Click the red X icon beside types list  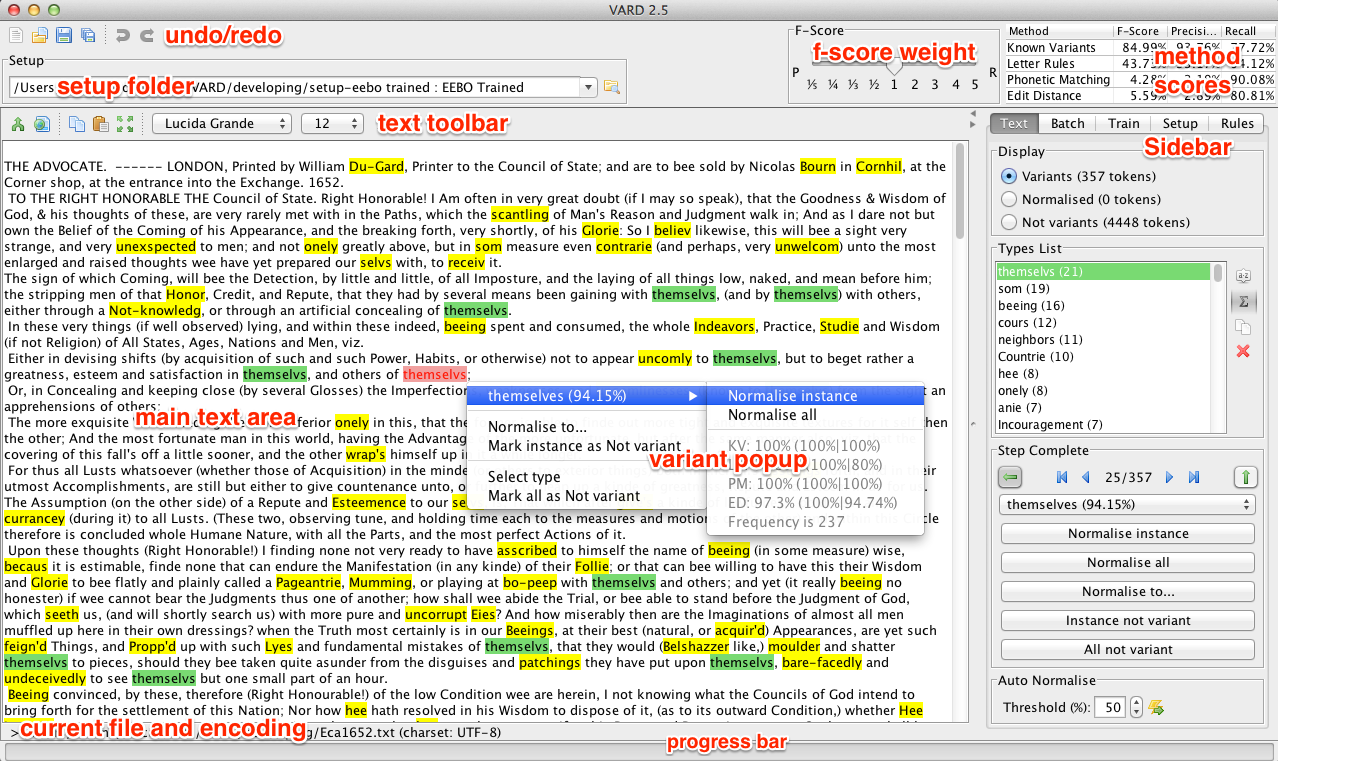click(1243, 351)
